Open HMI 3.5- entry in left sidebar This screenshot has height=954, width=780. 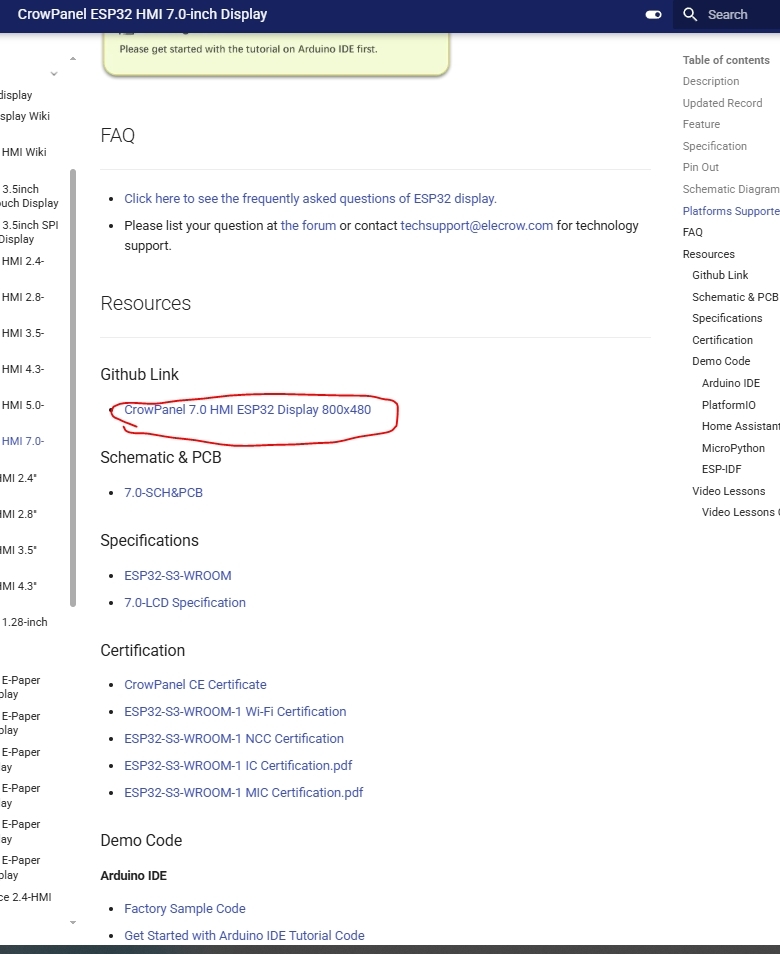23,333
